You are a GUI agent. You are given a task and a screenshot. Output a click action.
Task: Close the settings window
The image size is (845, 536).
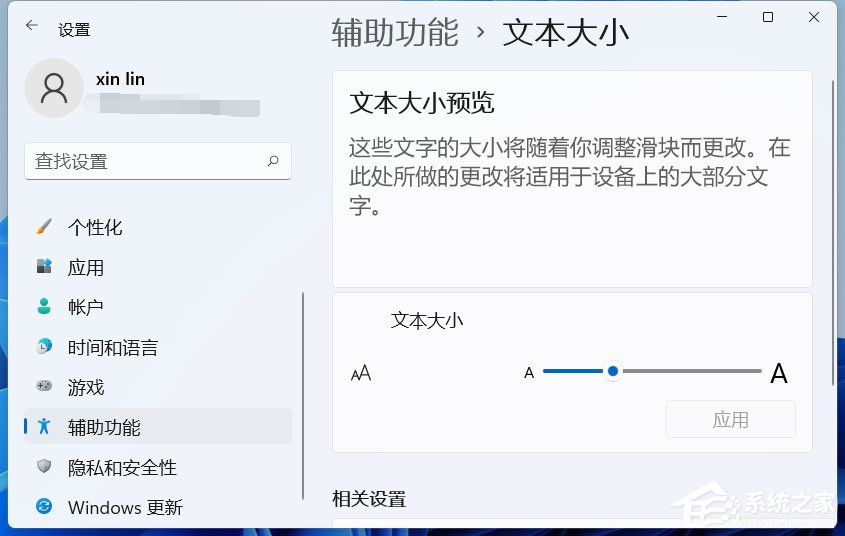pyautogui.click(x=814, y=17)
